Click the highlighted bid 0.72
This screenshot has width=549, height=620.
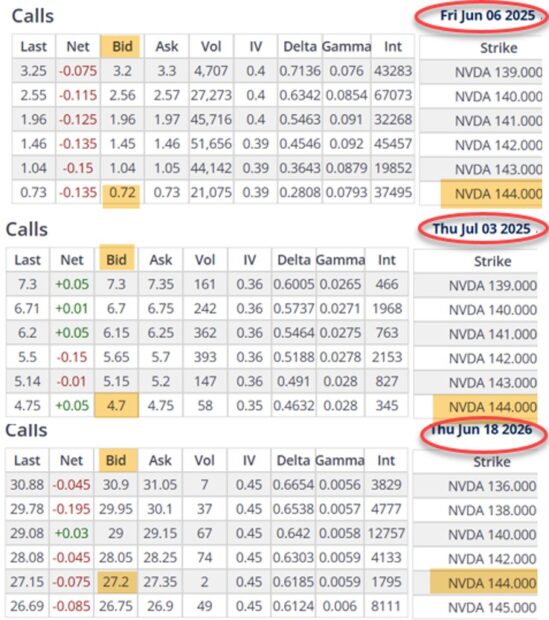tap(122, 193)
